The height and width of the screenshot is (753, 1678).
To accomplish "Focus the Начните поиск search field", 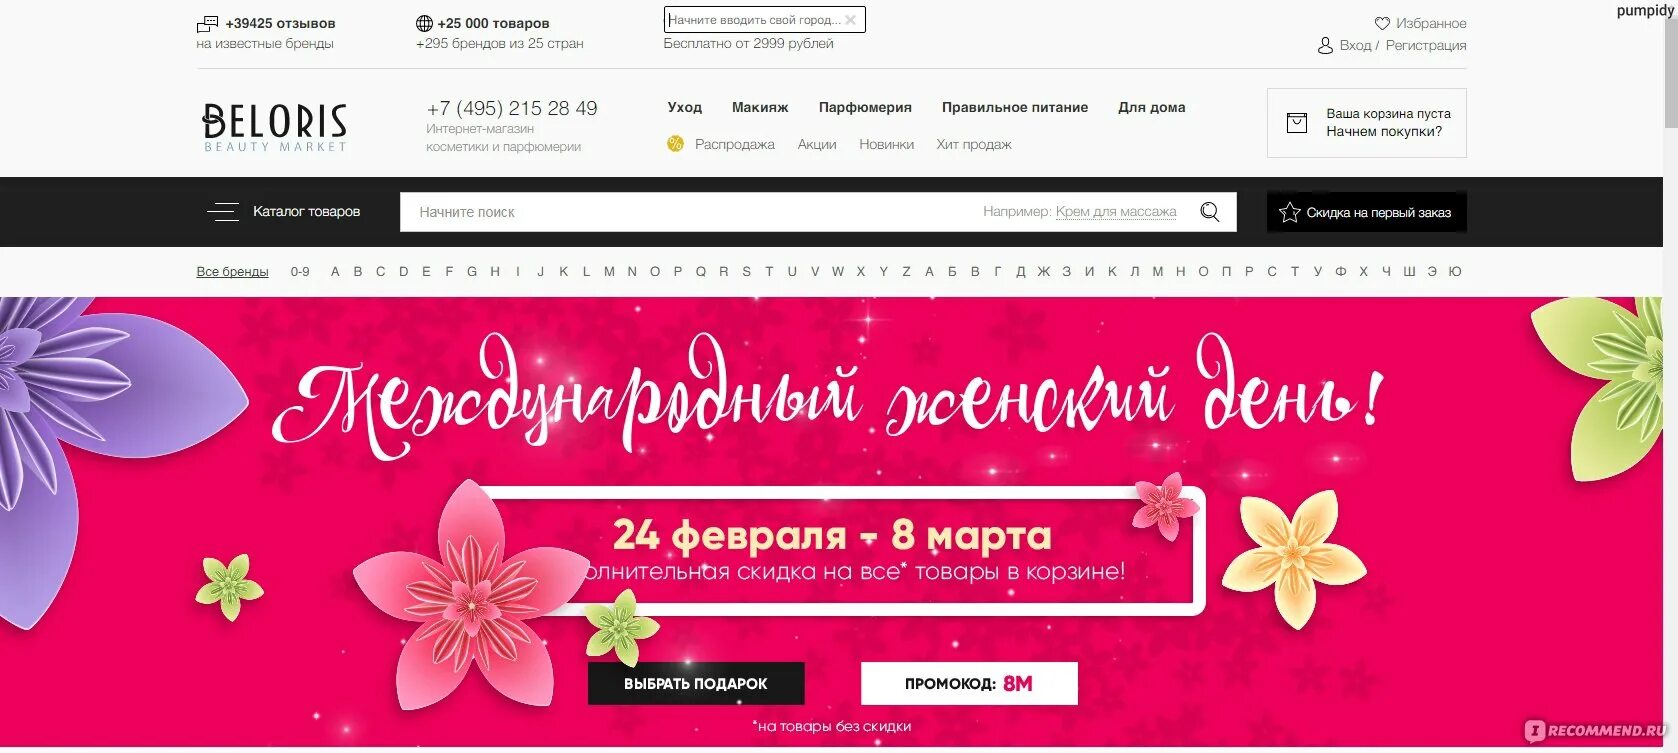I will point(690,212).
